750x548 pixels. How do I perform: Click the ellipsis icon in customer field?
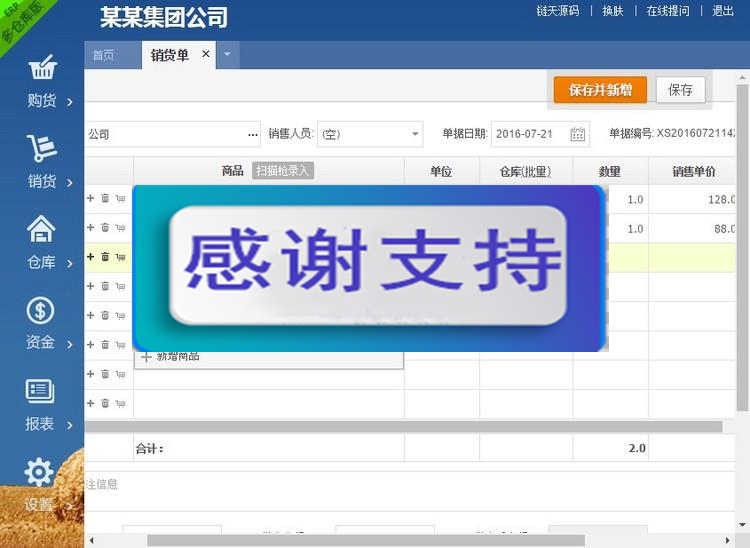(253, 135)
